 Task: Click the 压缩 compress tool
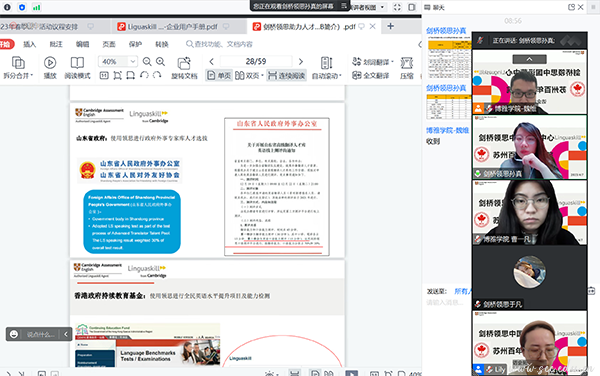[407, 68]
